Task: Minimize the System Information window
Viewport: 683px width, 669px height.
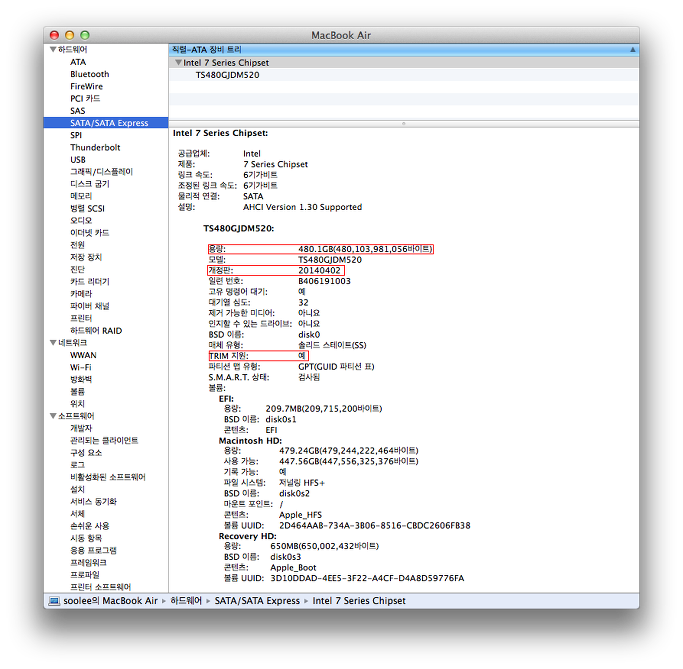Action: [x=70, y=35]
